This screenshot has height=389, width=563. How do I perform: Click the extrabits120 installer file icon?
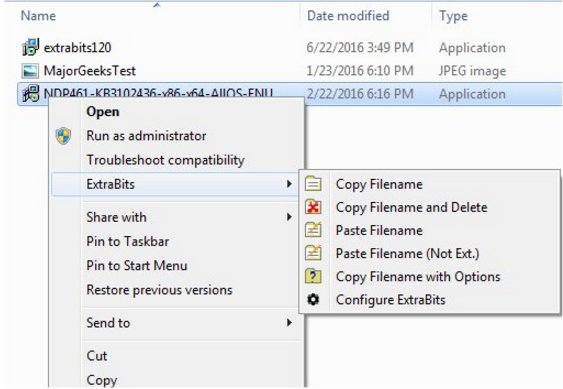click(31, 47)
